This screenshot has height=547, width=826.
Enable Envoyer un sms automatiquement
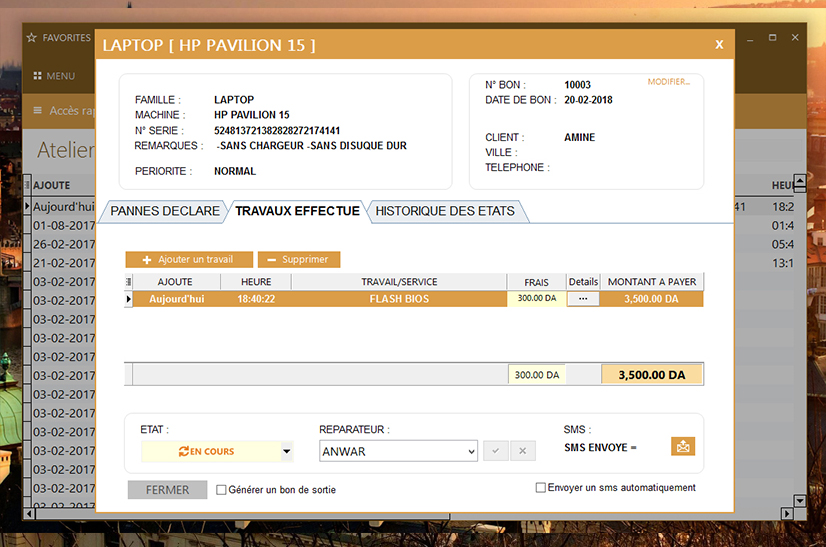pyautogui.click(x=540, y=487)
